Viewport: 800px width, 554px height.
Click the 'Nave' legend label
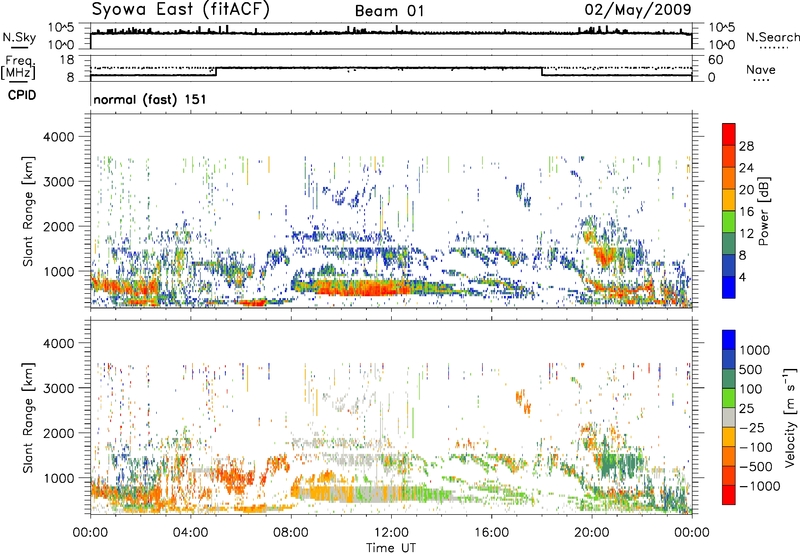[x=761, y=69]
